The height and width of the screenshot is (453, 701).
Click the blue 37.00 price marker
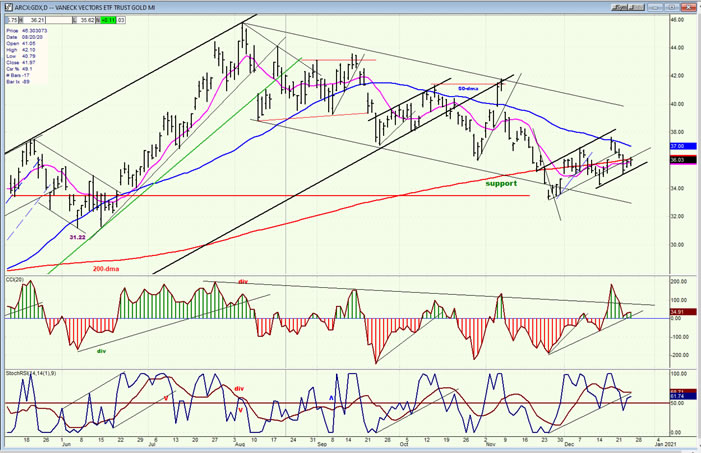[683, 146]
